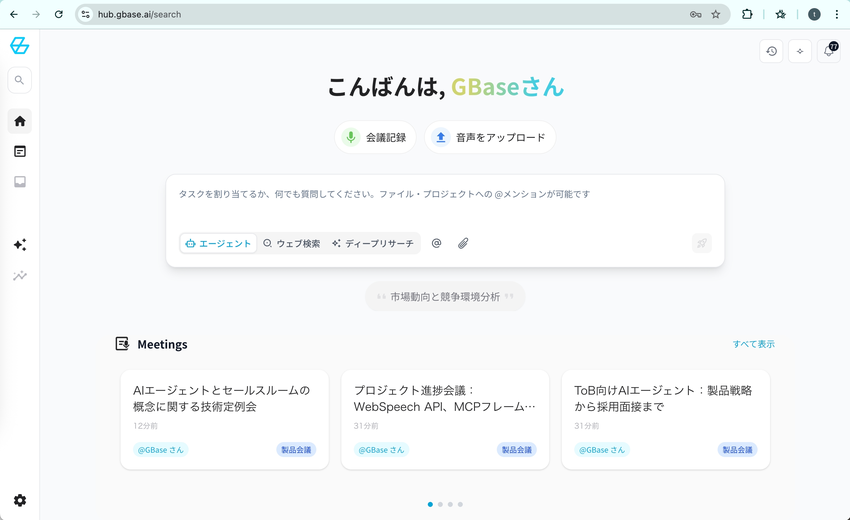Click the mention @ icon
The image size is (850, 520).
click(x=436, y=243)
